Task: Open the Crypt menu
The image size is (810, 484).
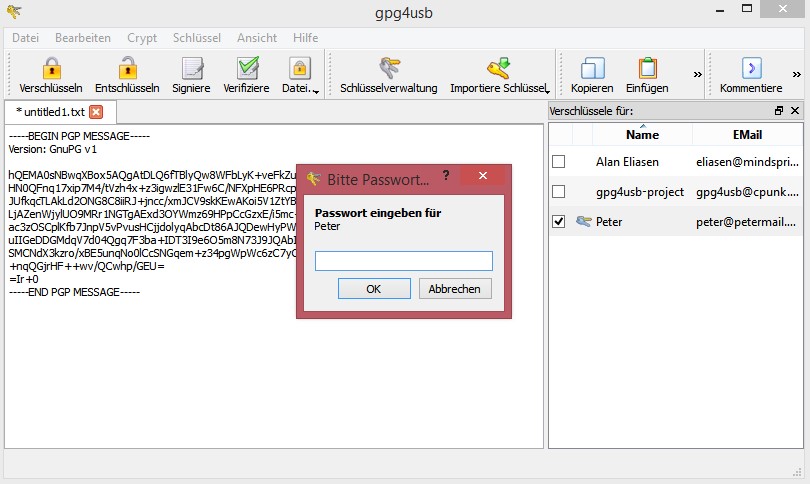Action: point(141,37)
